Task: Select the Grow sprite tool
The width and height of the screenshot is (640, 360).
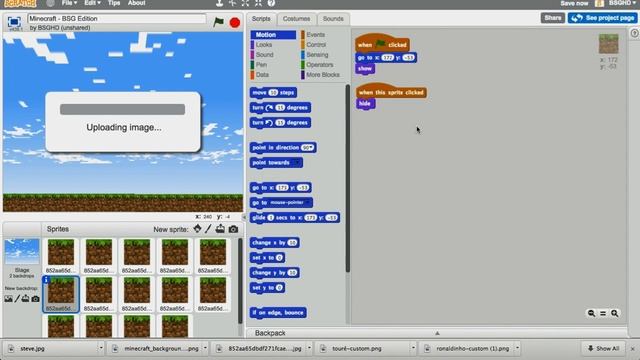Action: [245, 3]
